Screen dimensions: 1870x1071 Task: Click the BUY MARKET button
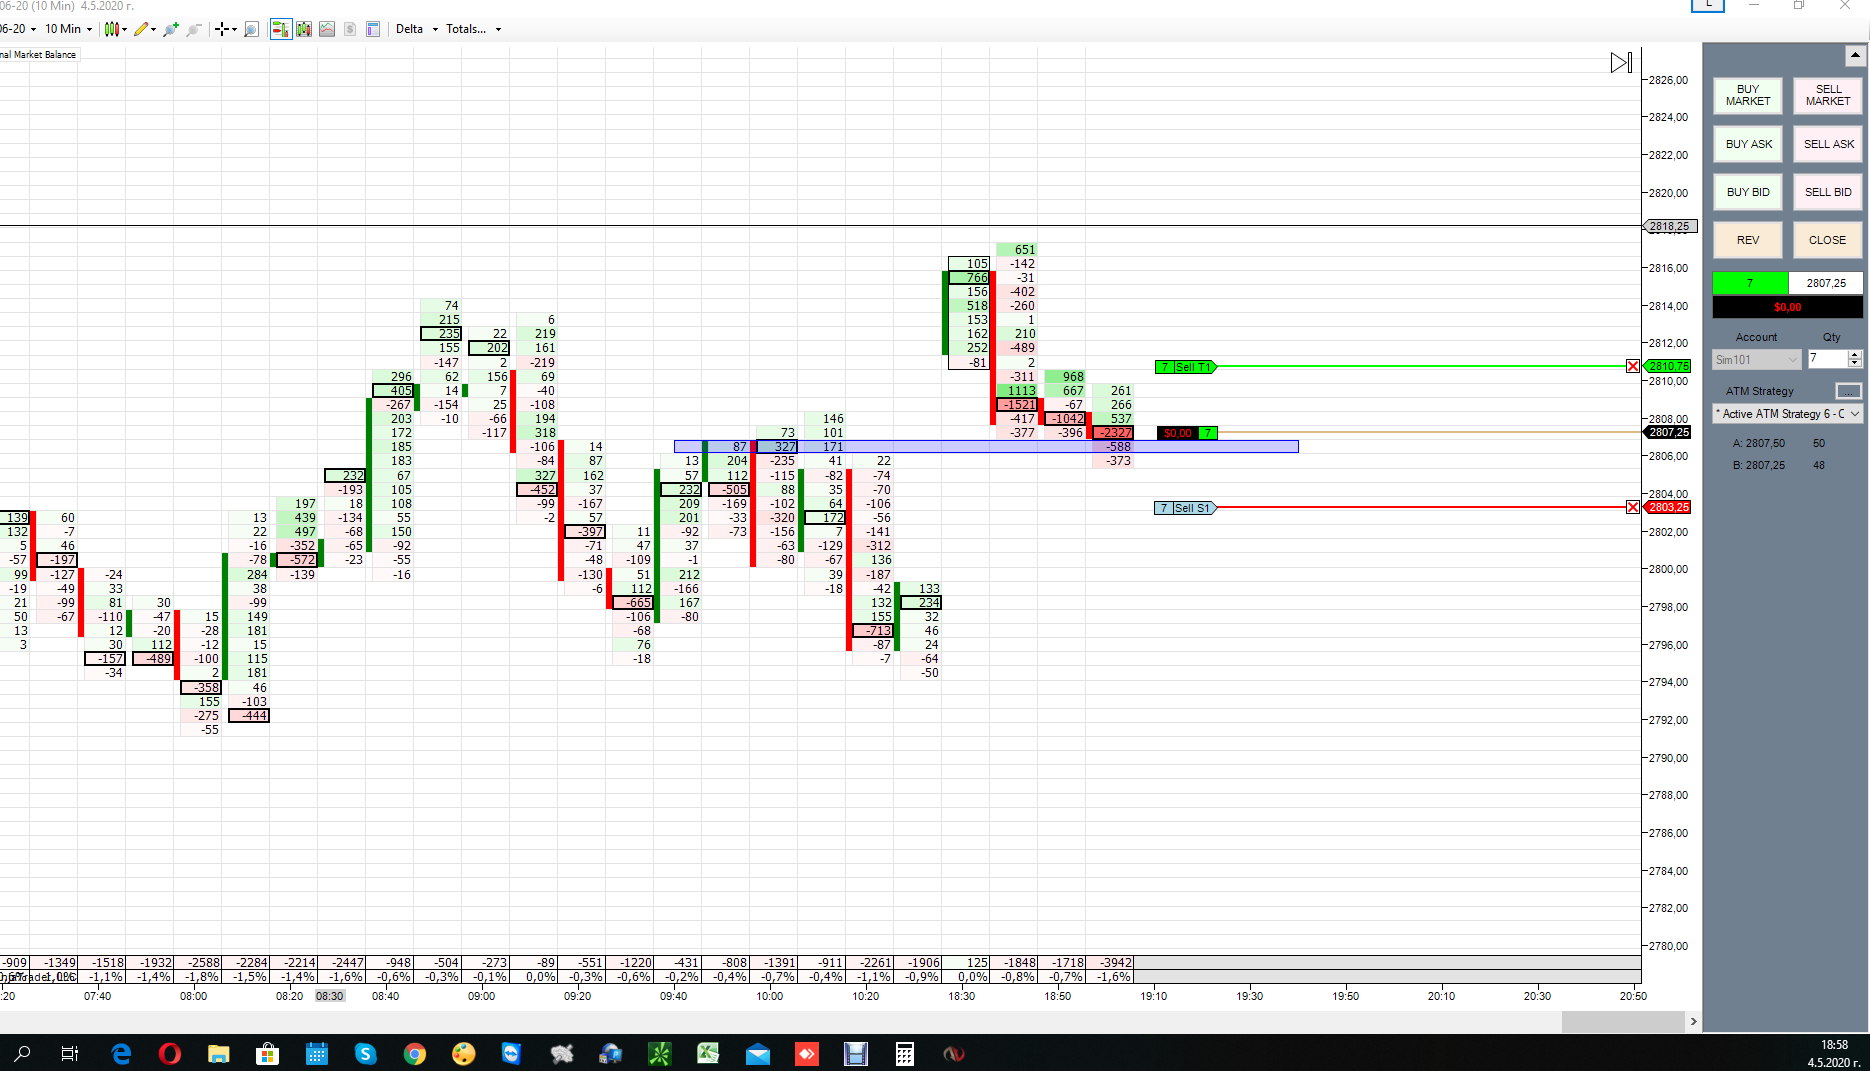1747,95
